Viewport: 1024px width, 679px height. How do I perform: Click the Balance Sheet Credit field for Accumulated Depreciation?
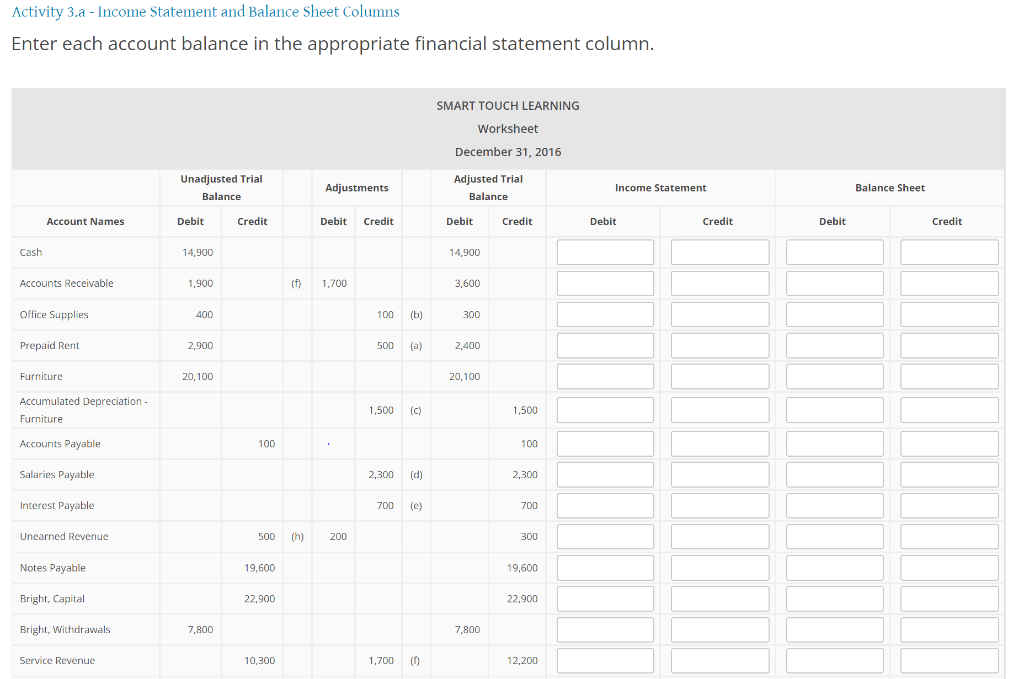click(947, 409)
